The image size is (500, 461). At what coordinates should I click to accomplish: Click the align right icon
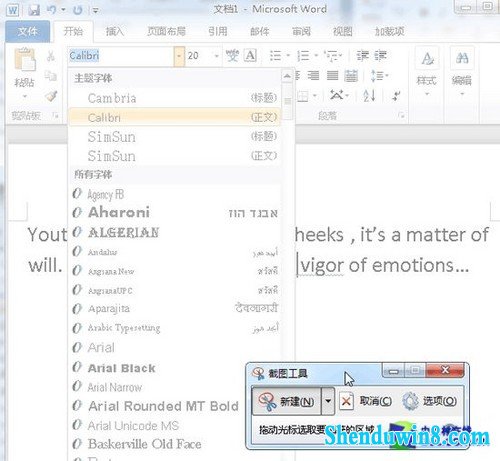(x=313, y=76)
